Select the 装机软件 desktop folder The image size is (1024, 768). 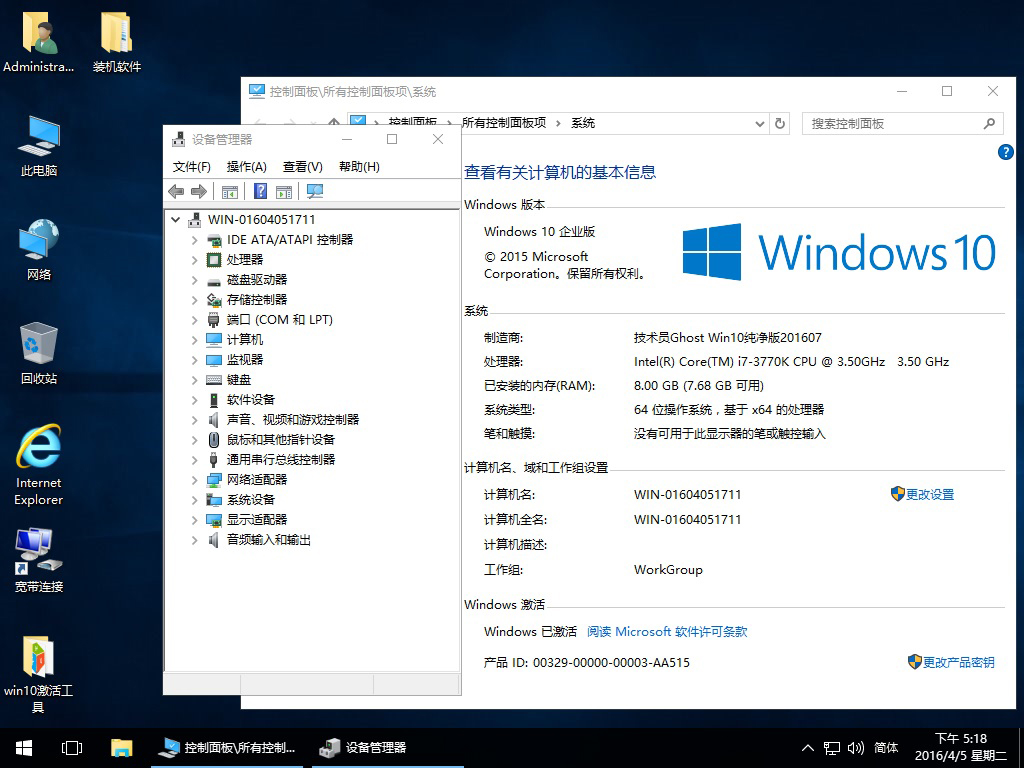[117, 42]
